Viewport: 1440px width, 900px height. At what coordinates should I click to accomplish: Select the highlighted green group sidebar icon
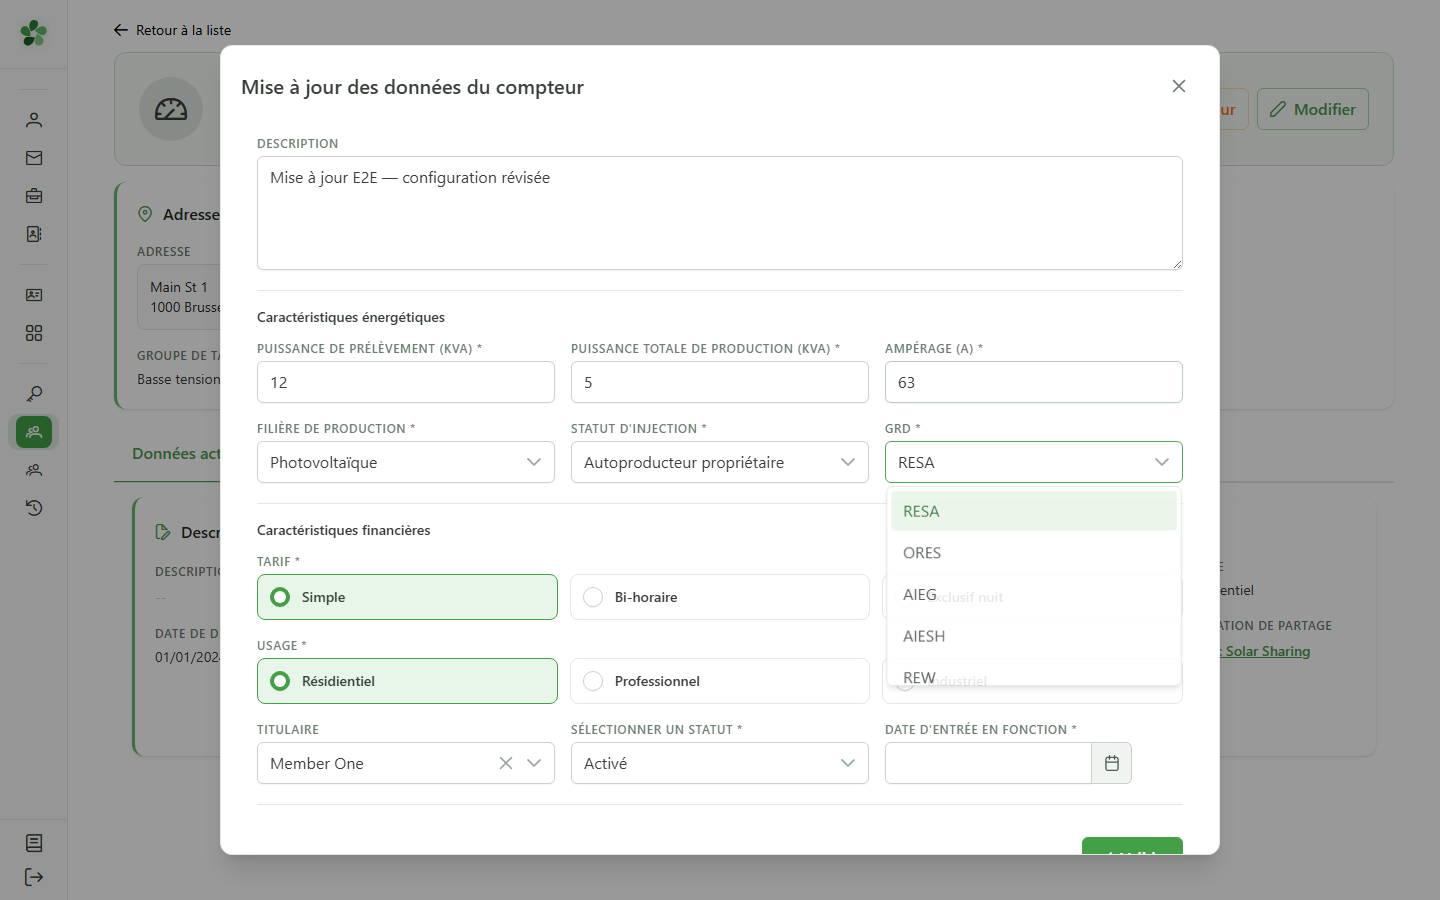[x=34, y=432]
